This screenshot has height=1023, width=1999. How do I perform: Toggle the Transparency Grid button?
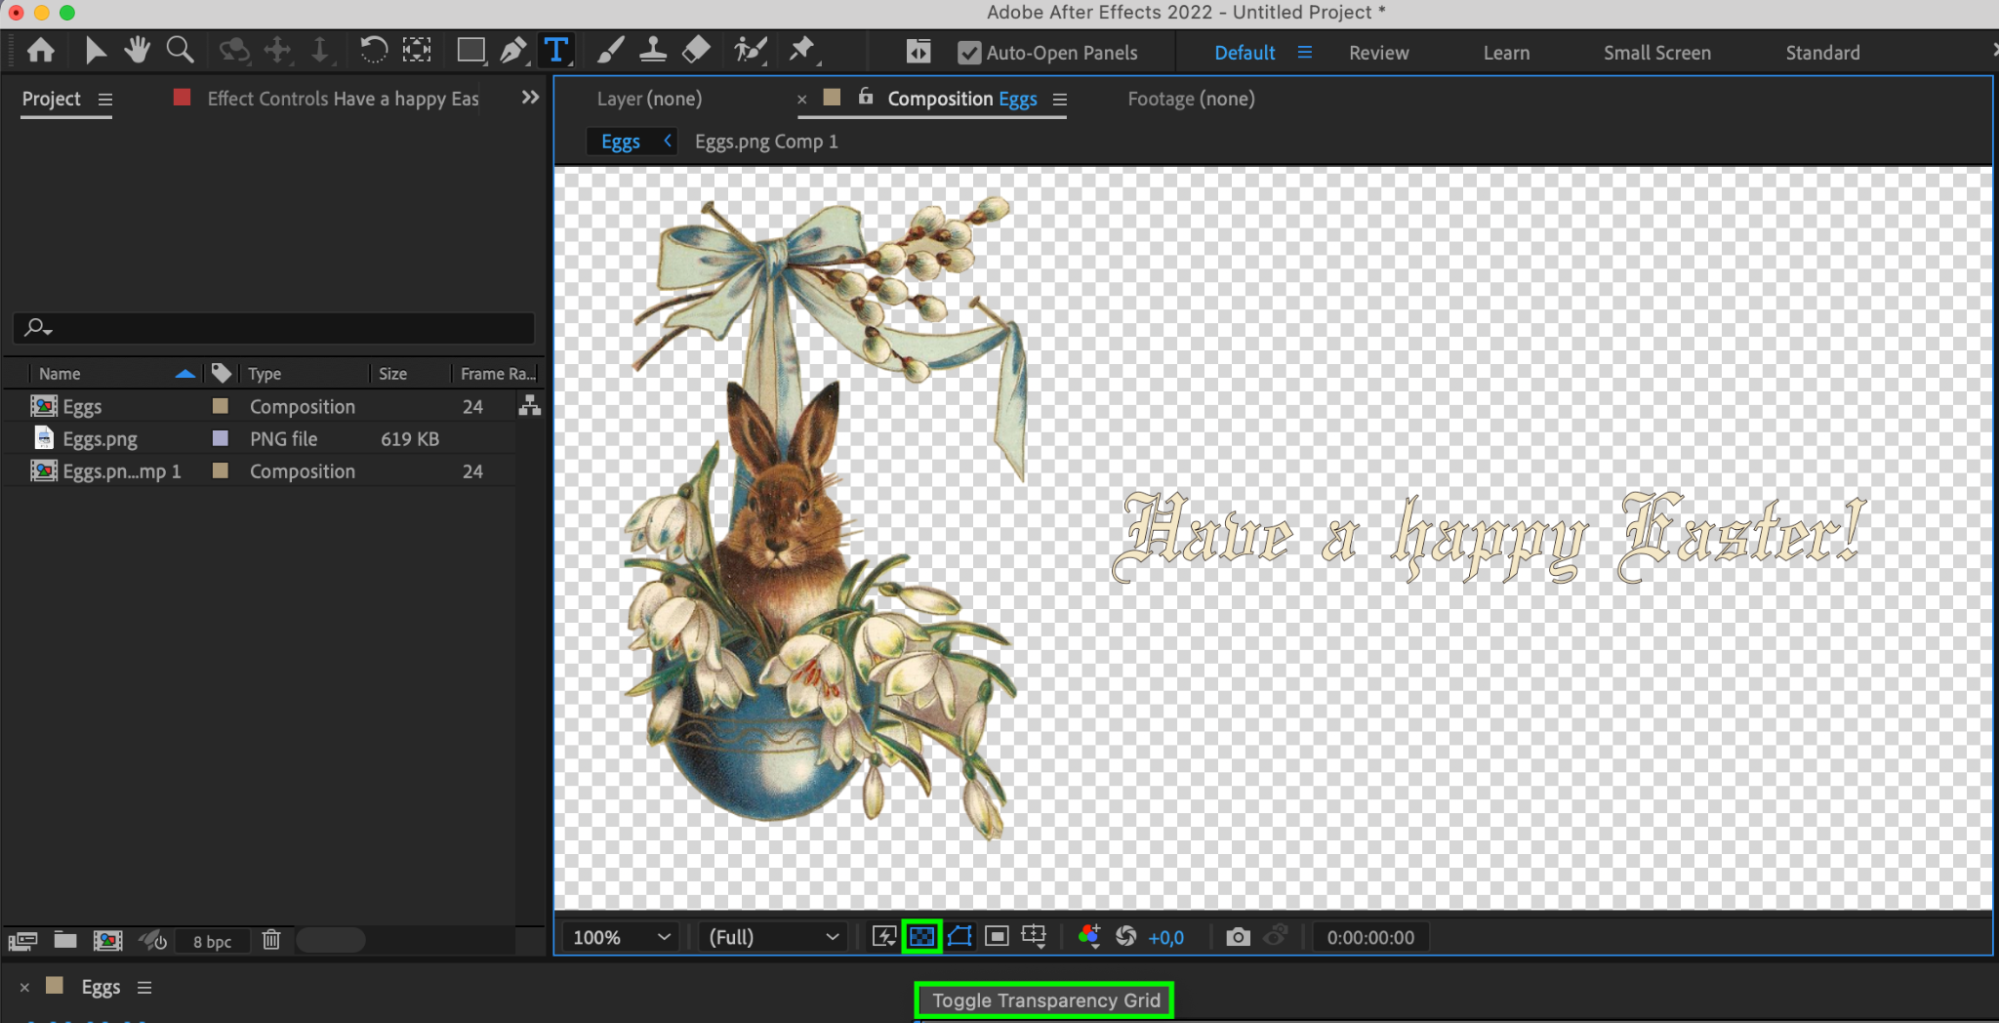(x=921, y=937)
